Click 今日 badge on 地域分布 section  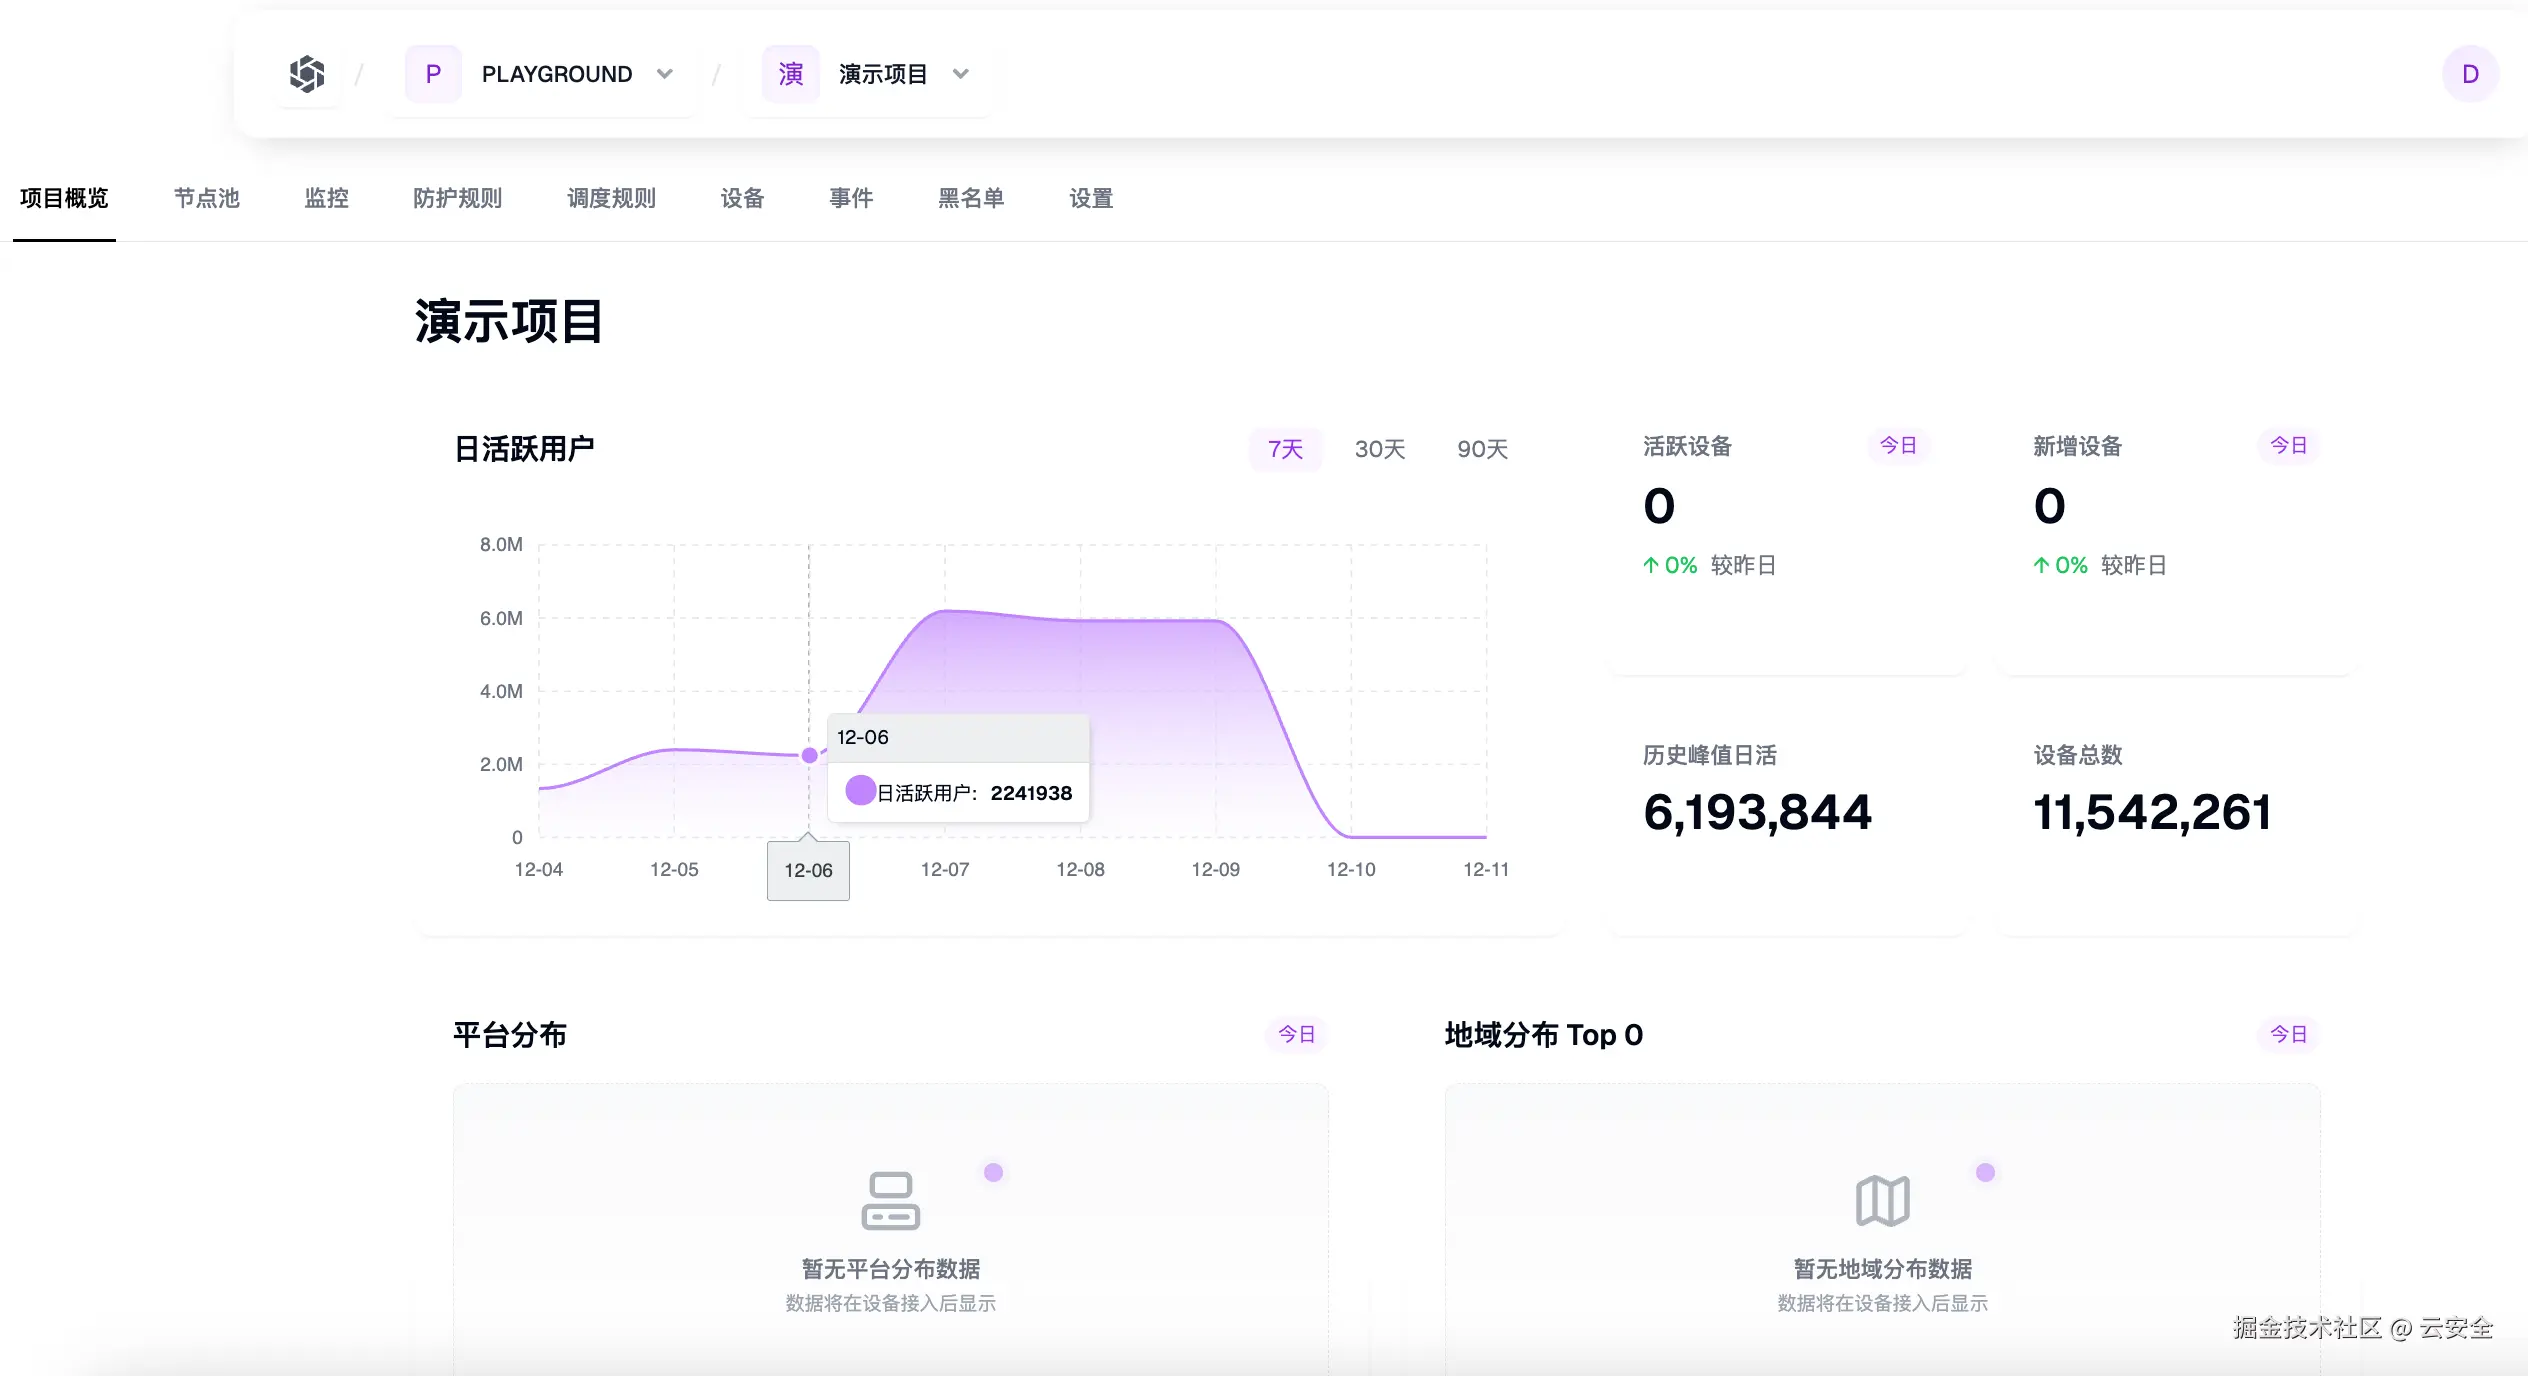coord(2287,1034)
